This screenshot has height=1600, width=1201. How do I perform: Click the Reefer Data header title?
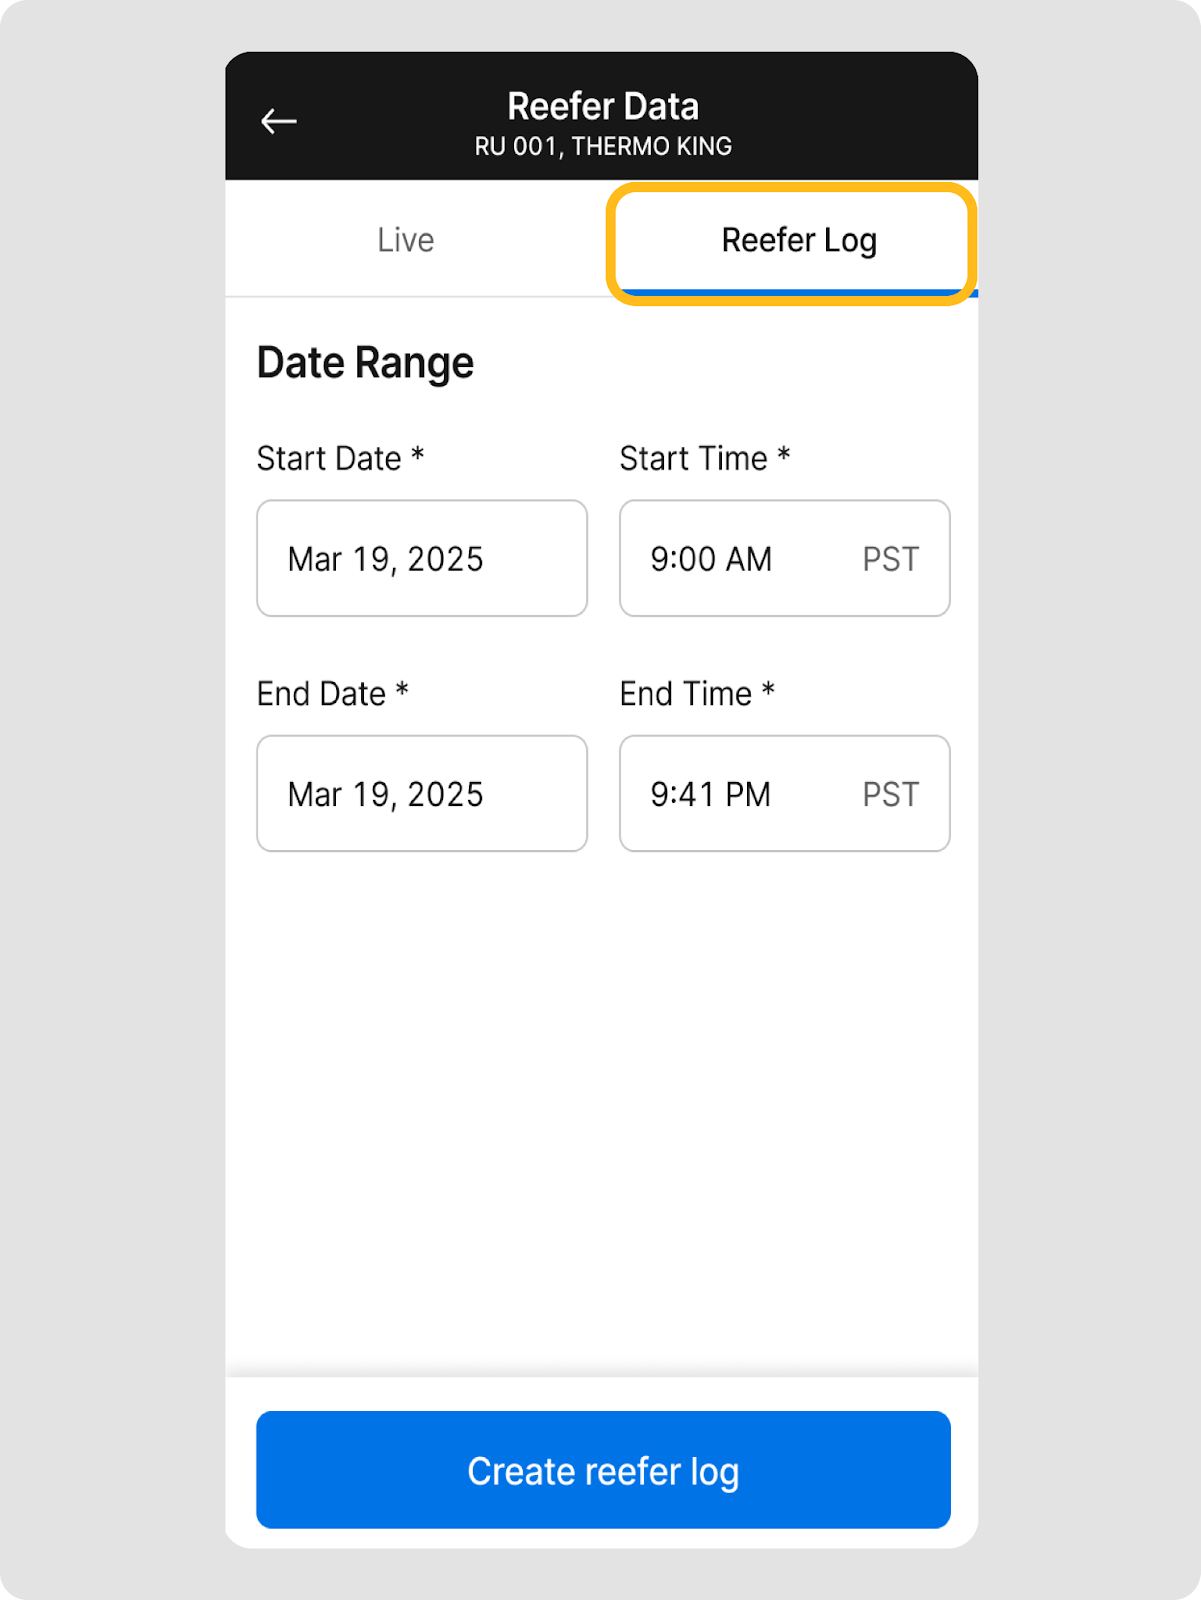603,107
